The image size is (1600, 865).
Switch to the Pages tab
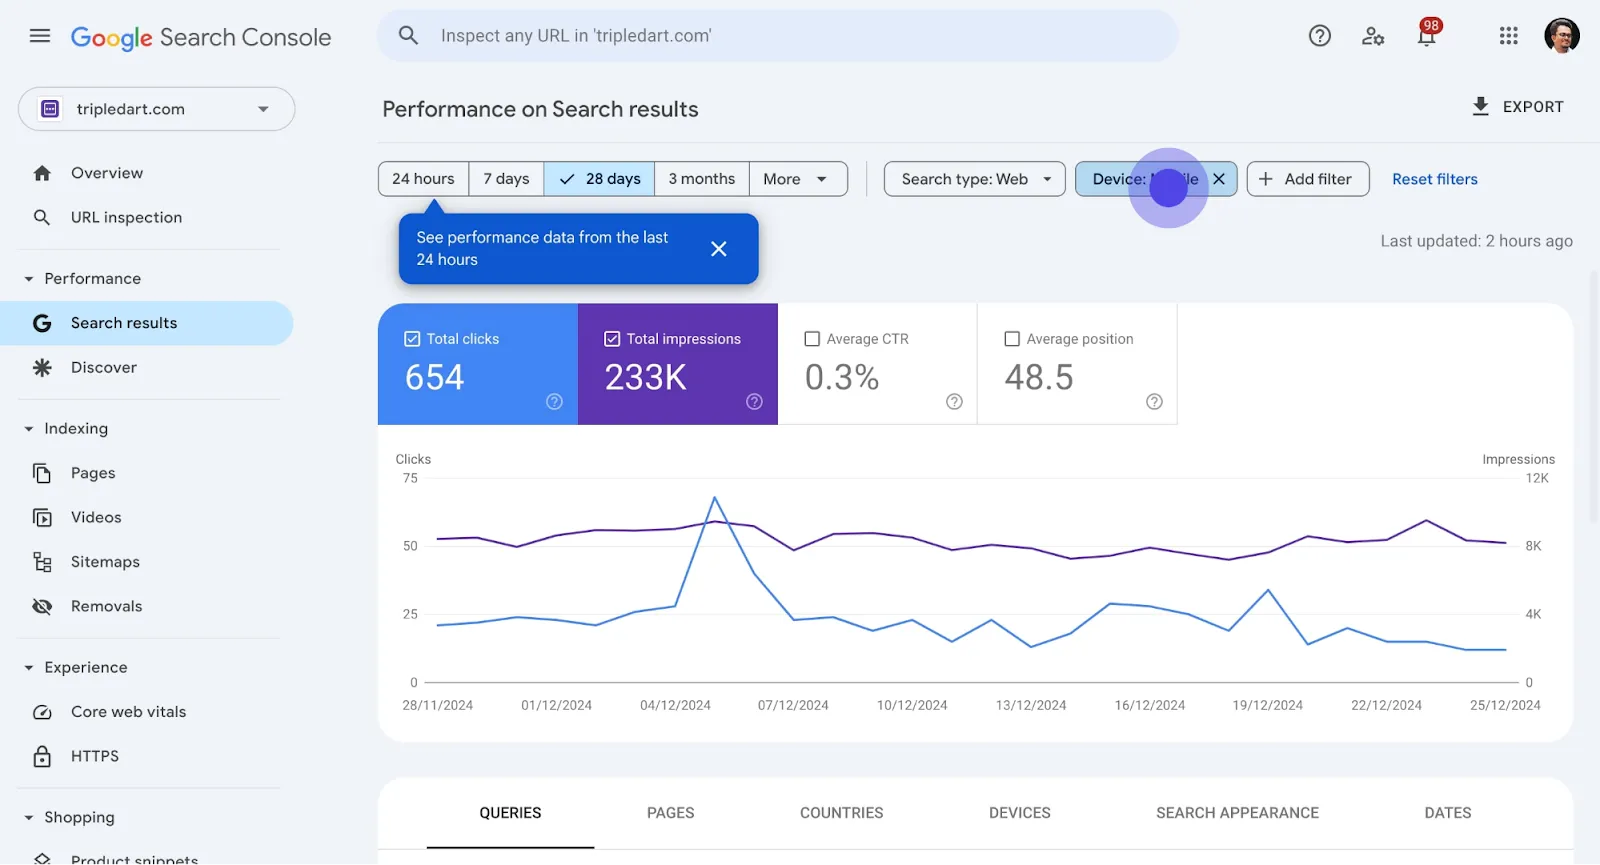click(x=670, y=813)
